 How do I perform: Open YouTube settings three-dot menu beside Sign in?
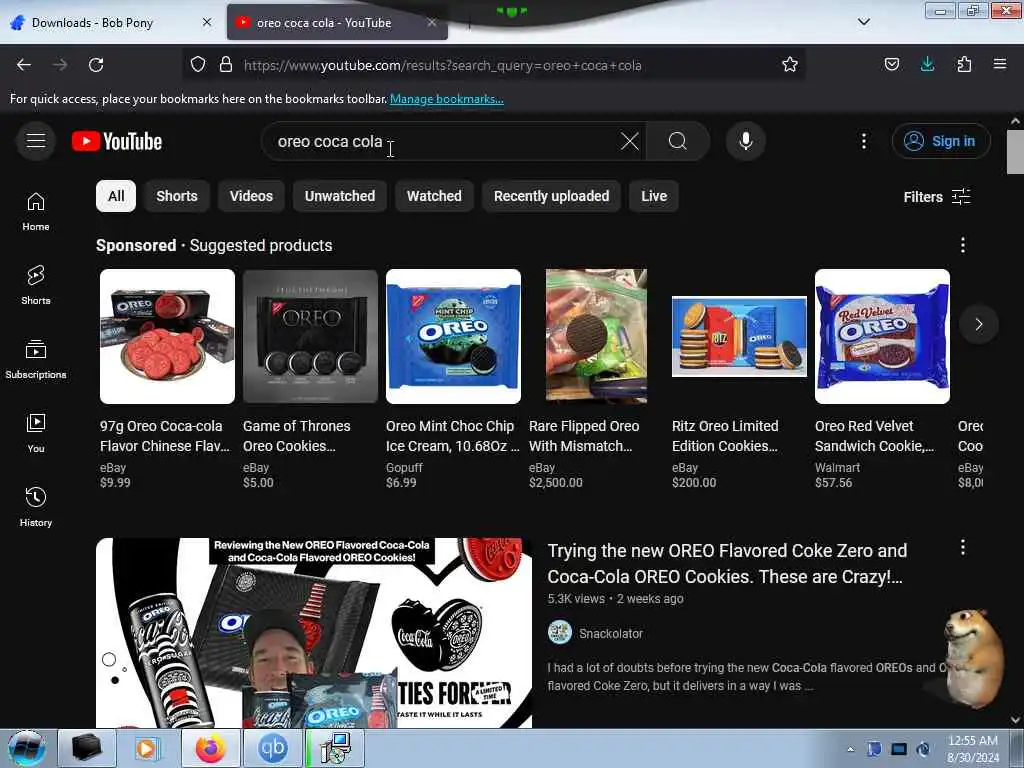tap(863, 141)
